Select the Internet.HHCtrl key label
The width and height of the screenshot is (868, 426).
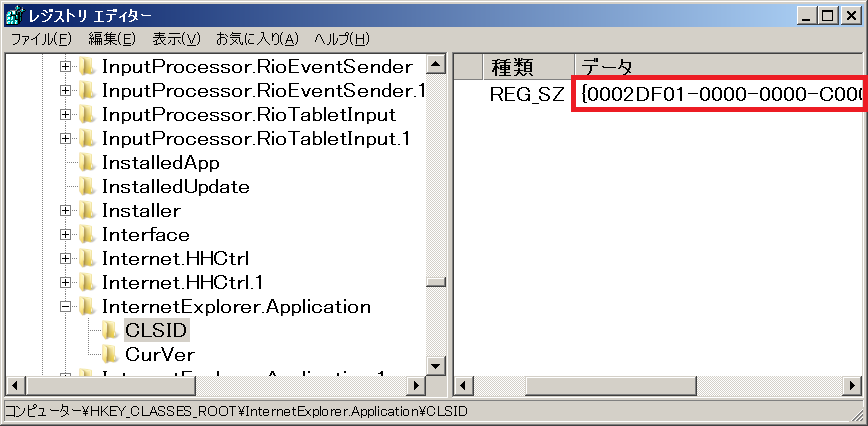(x=175, y=258)
